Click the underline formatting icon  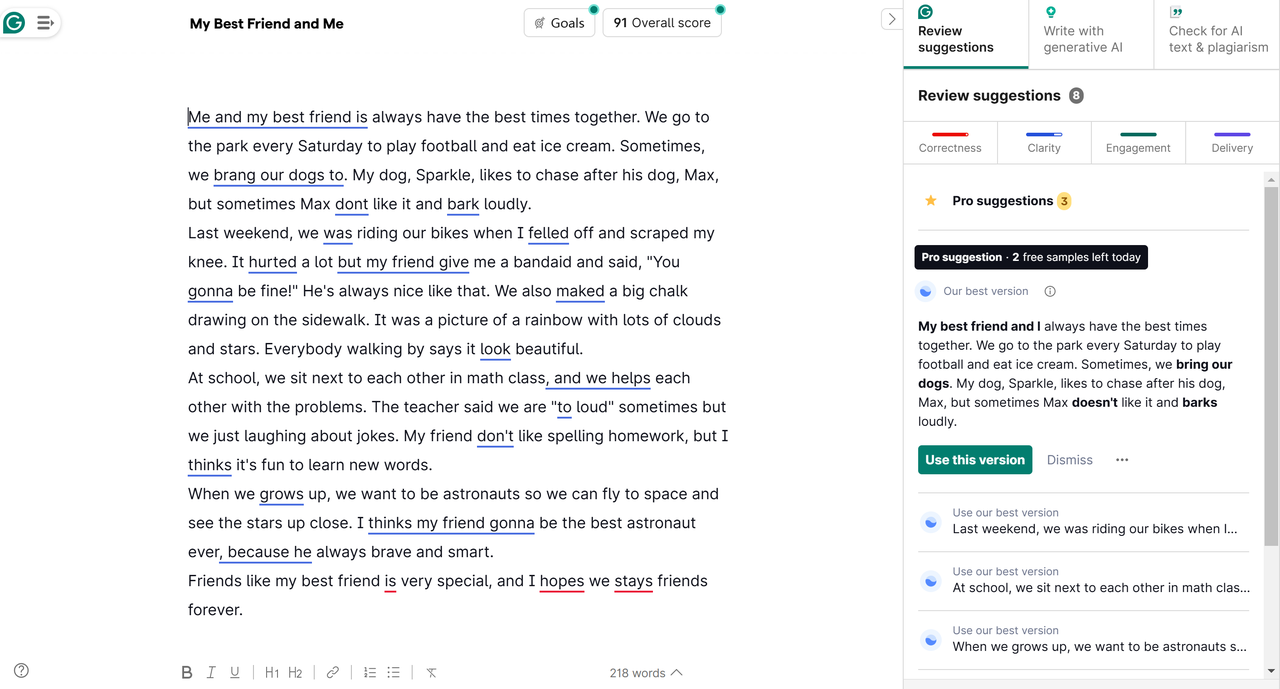click(235, 673)
